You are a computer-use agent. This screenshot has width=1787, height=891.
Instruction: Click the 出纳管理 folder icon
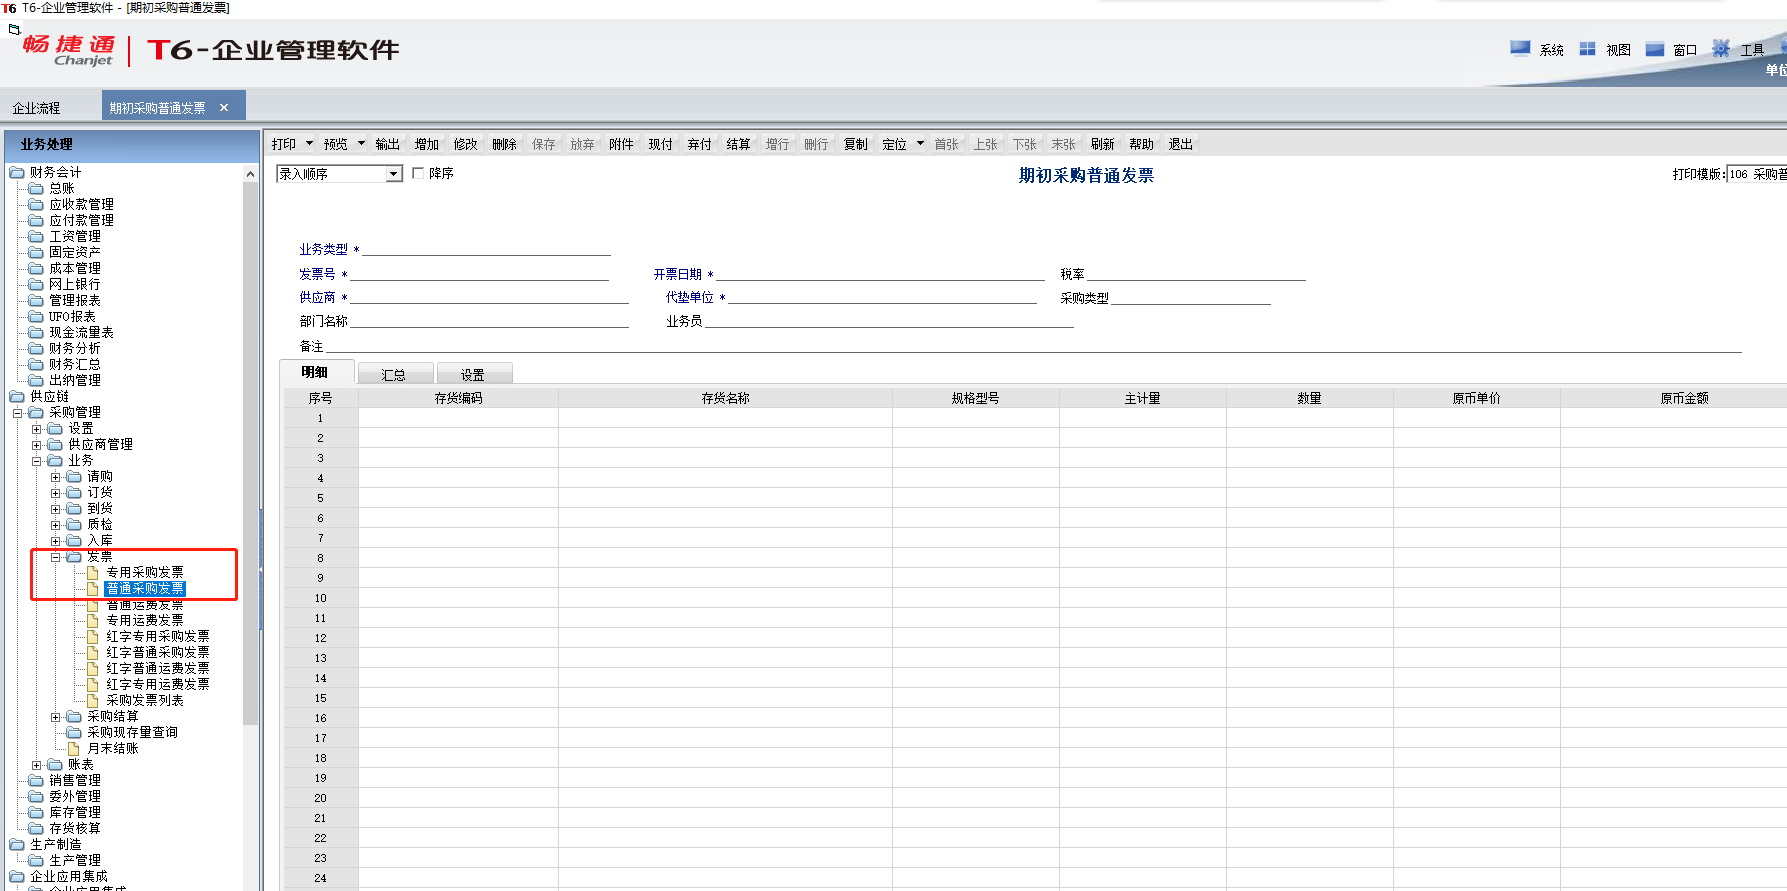[x=36, y=380]
